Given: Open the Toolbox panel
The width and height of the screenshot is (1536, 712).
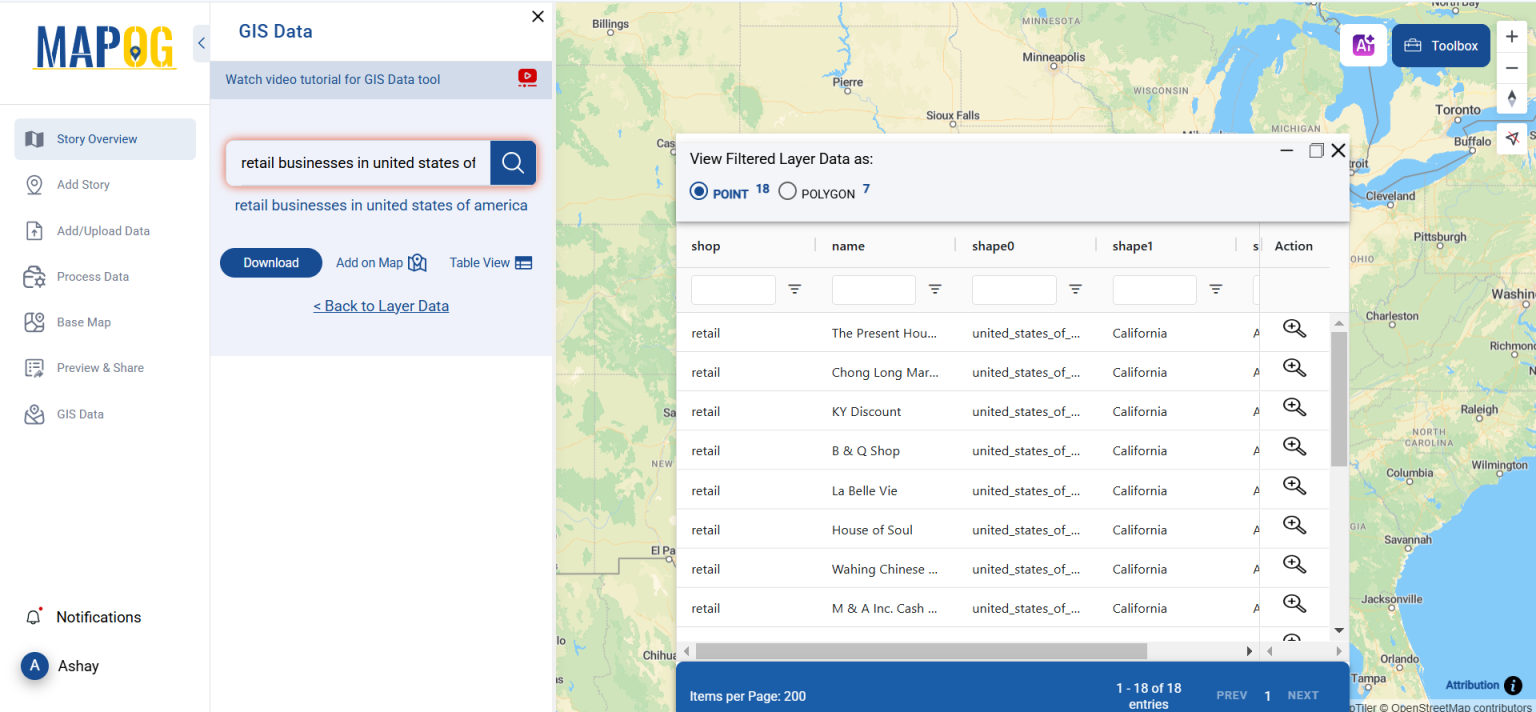Looking at the screenshot, I should [1440, 45].
